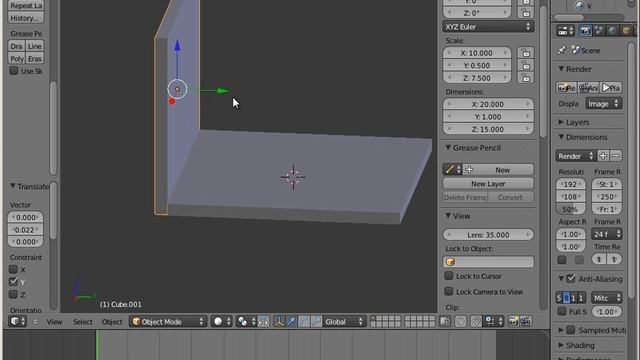Image resolution: width=640 pixels, height=360 pixels.
Task: Open the World properties tab icon
Action: (612, 31)
